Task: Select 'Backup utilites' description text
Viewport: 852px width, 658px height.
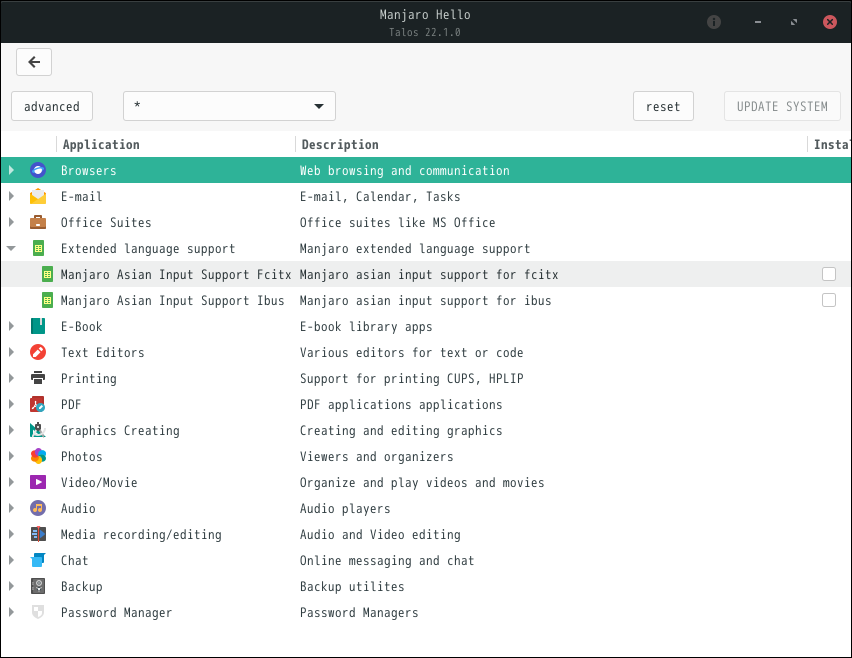Action: coord(352,587)
